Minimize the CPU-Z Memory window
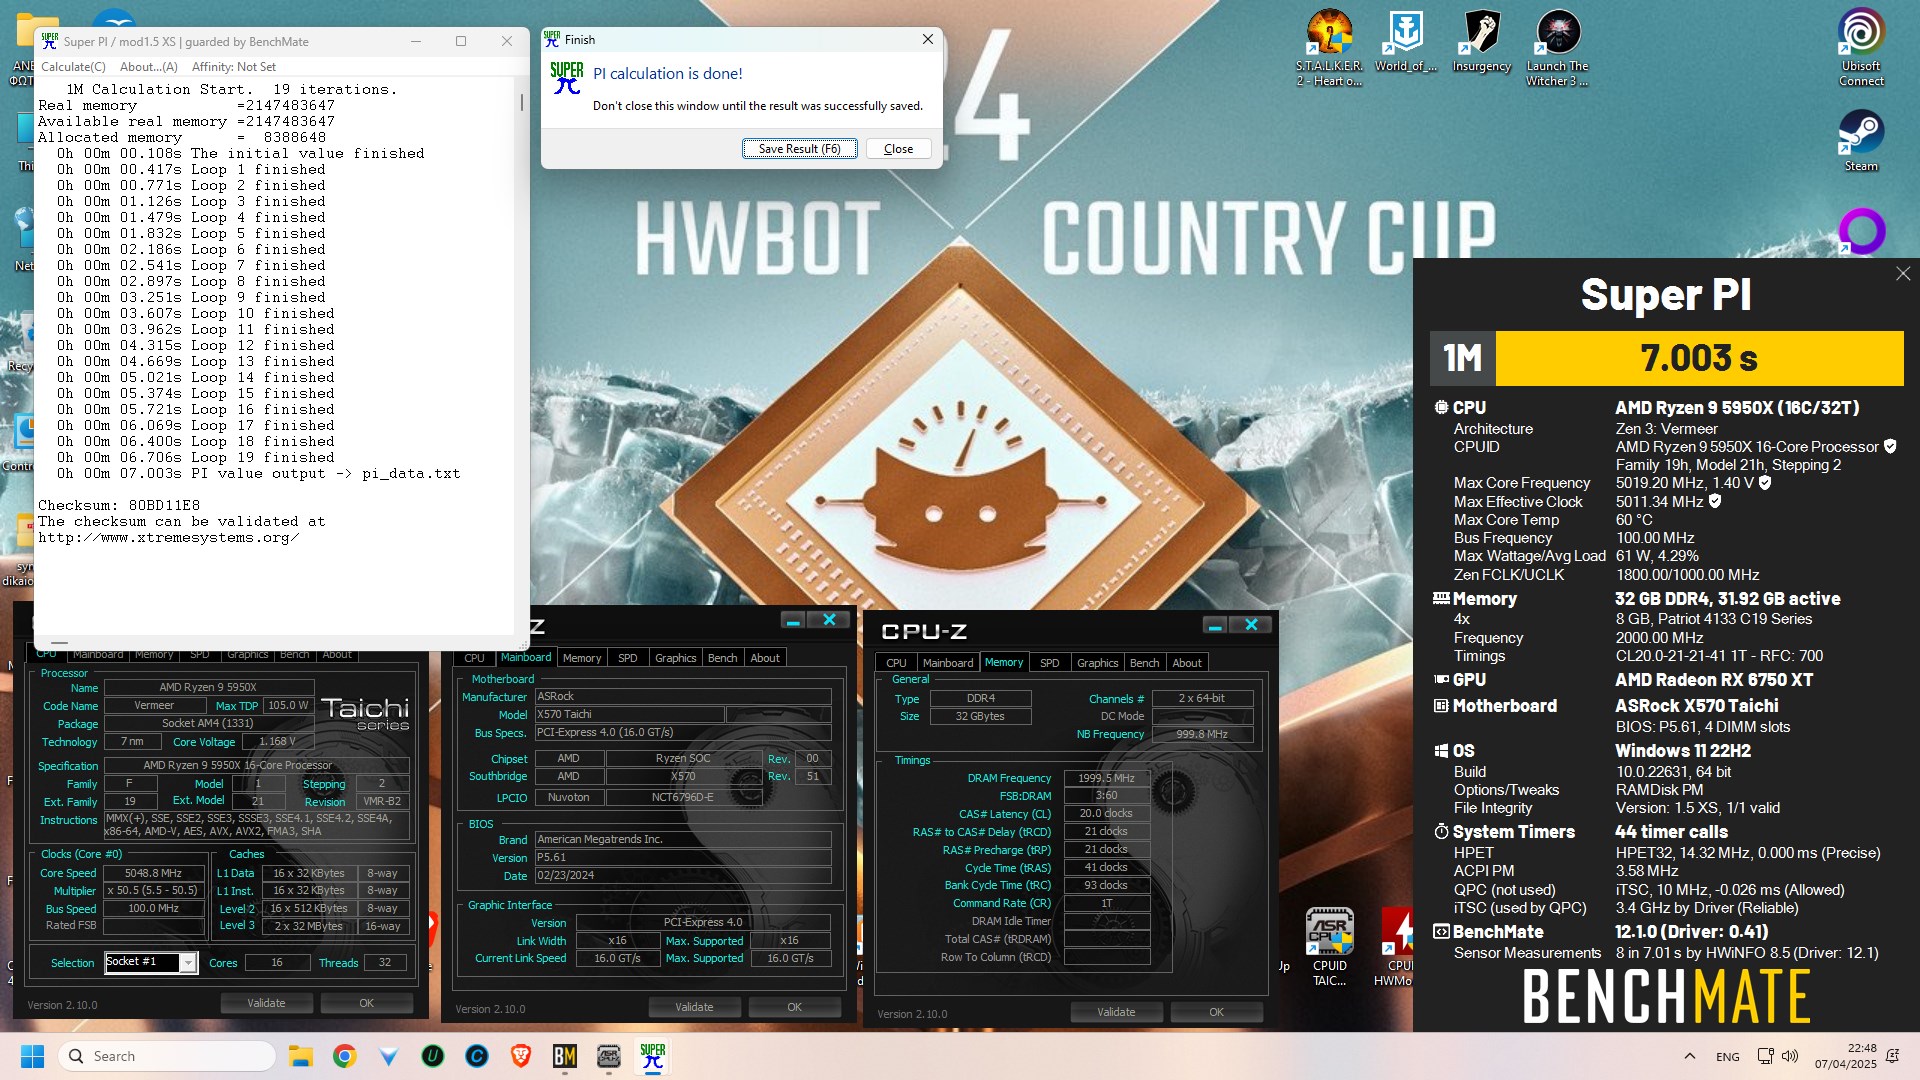Screen dimensions: 1920x1080 (1215, 625)
